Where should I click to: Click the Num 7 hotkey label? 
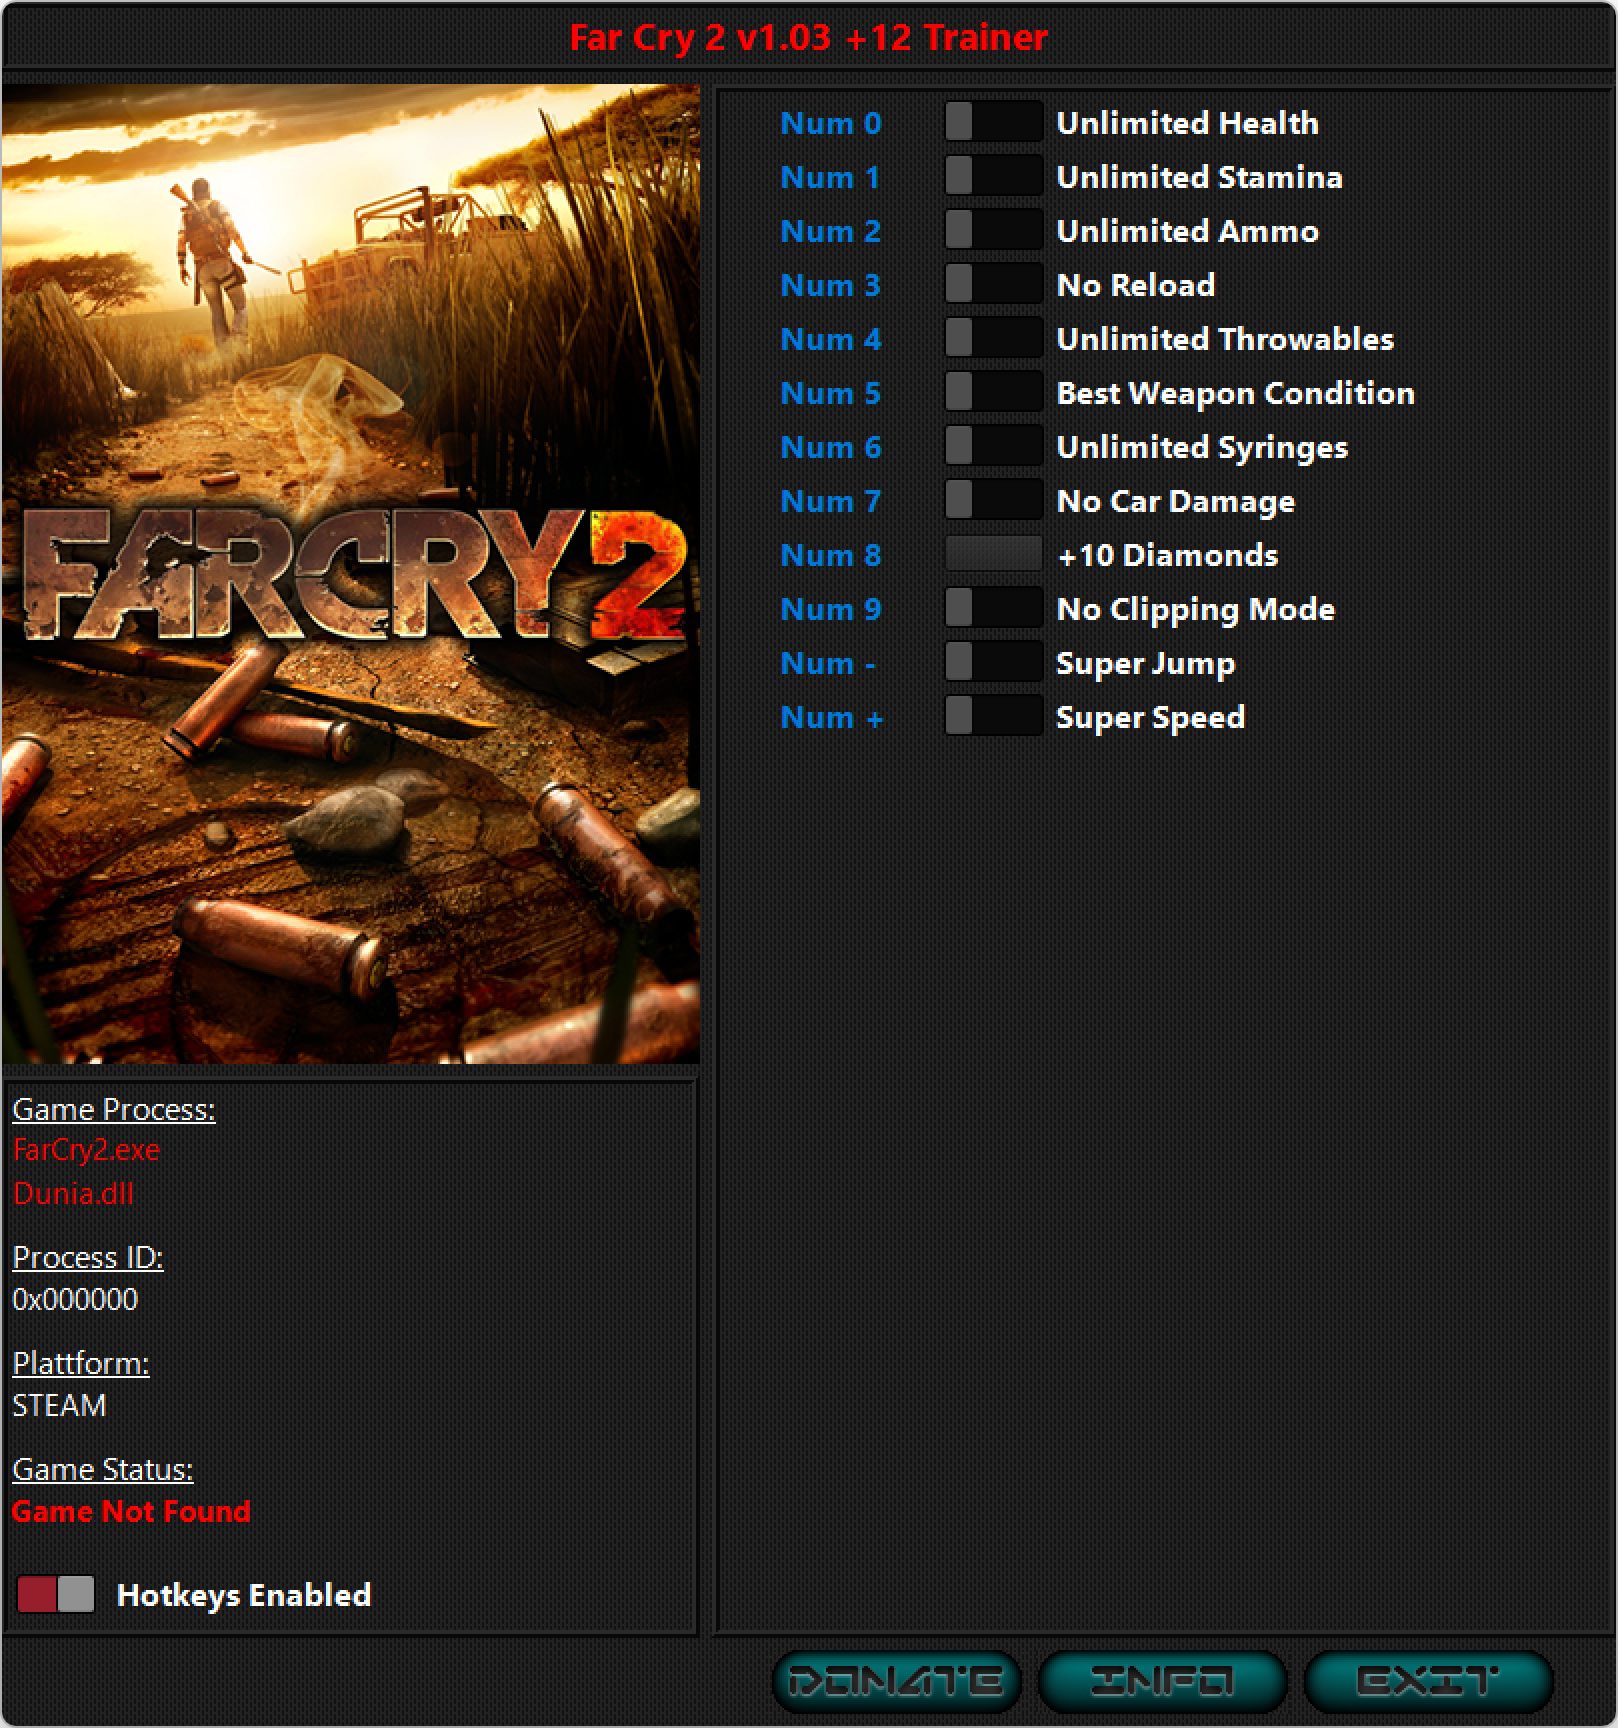(x=831, y=501)
